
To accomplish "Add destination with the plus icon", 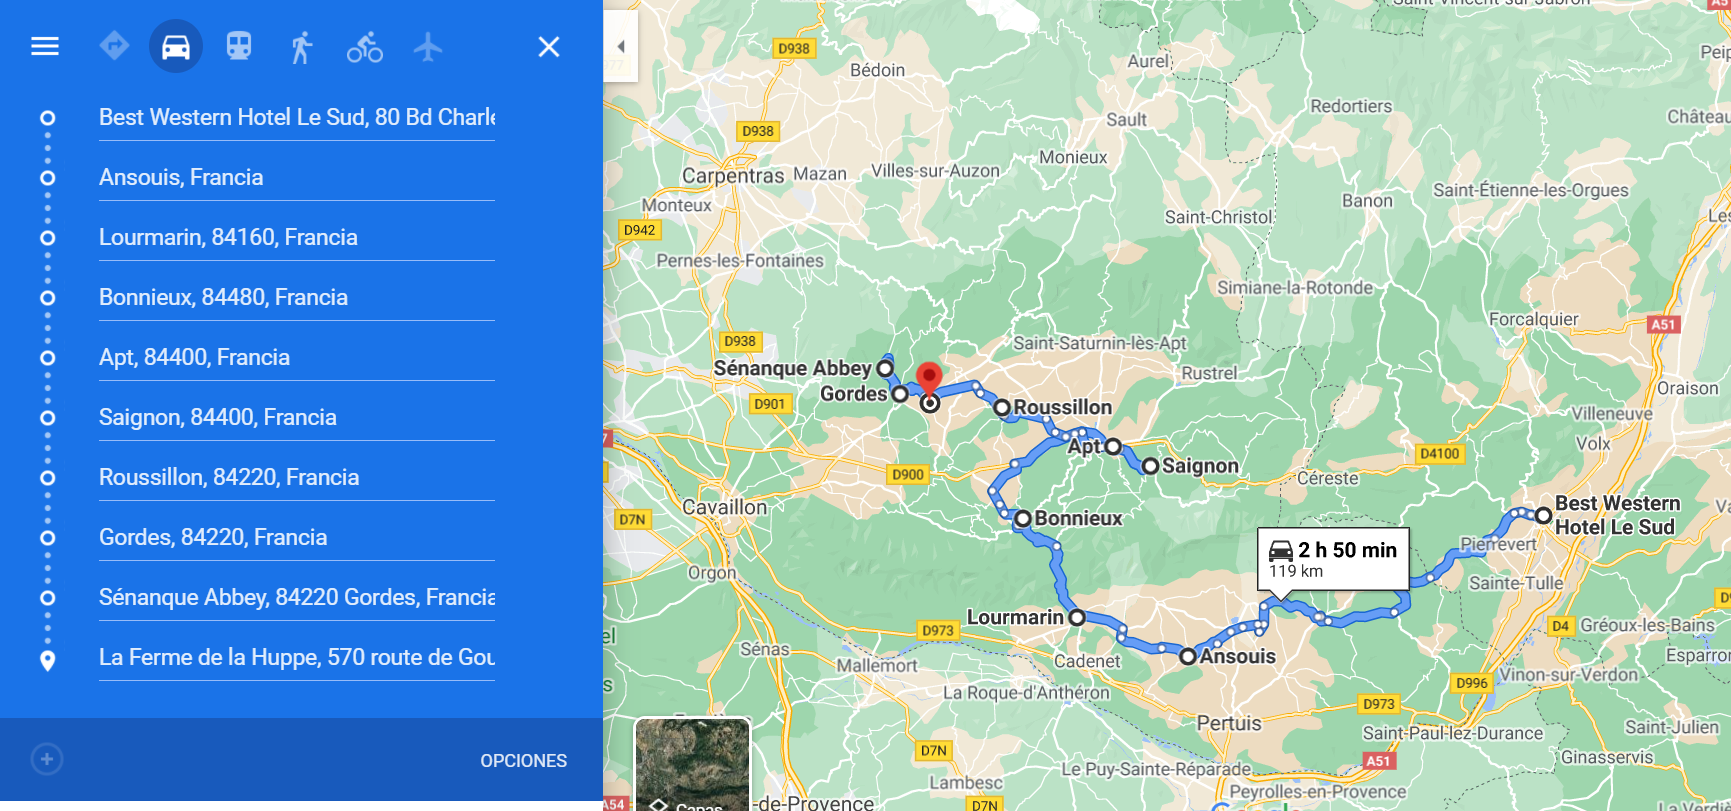I will coord(47,759).
